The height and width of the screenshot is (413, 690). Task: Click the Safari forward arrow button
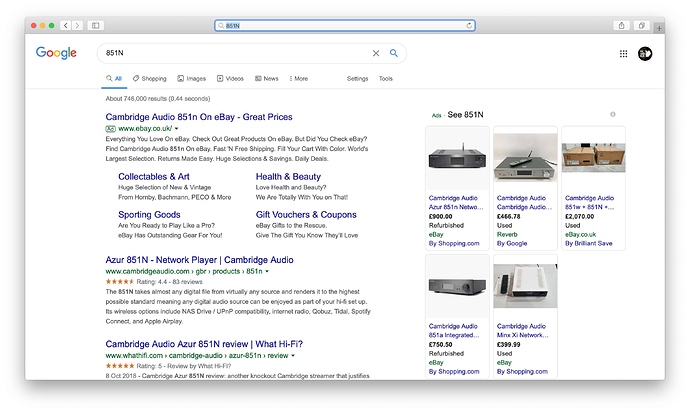(x=77, y=26)
